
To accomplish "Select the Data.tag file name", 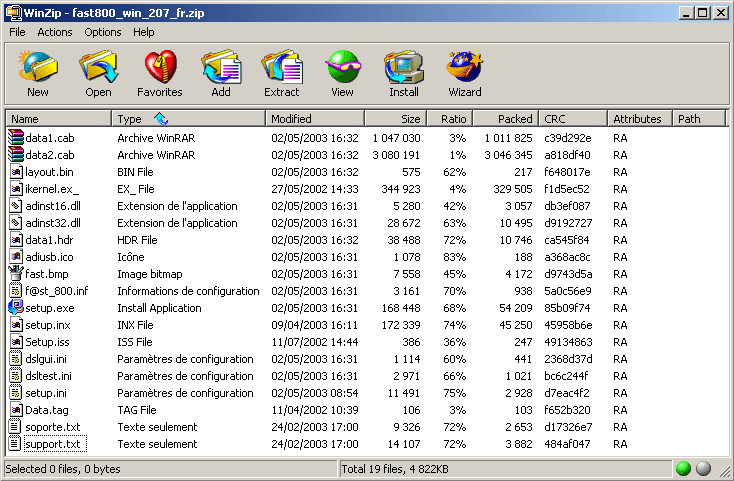I will click(47, 410).
